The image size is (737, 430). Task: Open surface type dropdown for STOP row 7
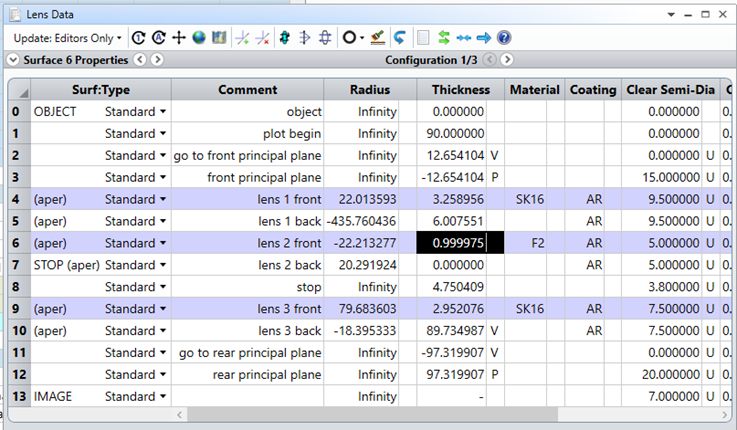[163, 265]
